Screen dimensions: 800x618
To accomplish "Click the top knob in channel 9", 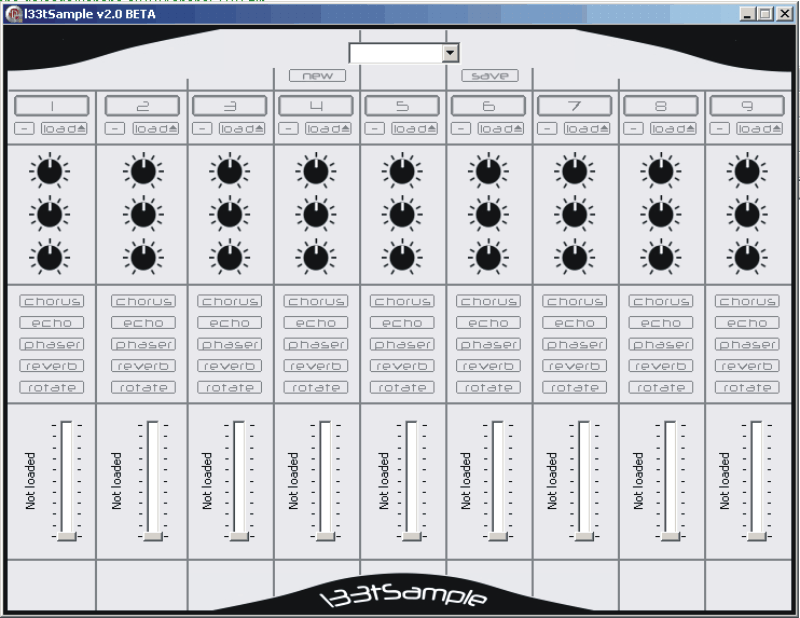I will (746, 173).
